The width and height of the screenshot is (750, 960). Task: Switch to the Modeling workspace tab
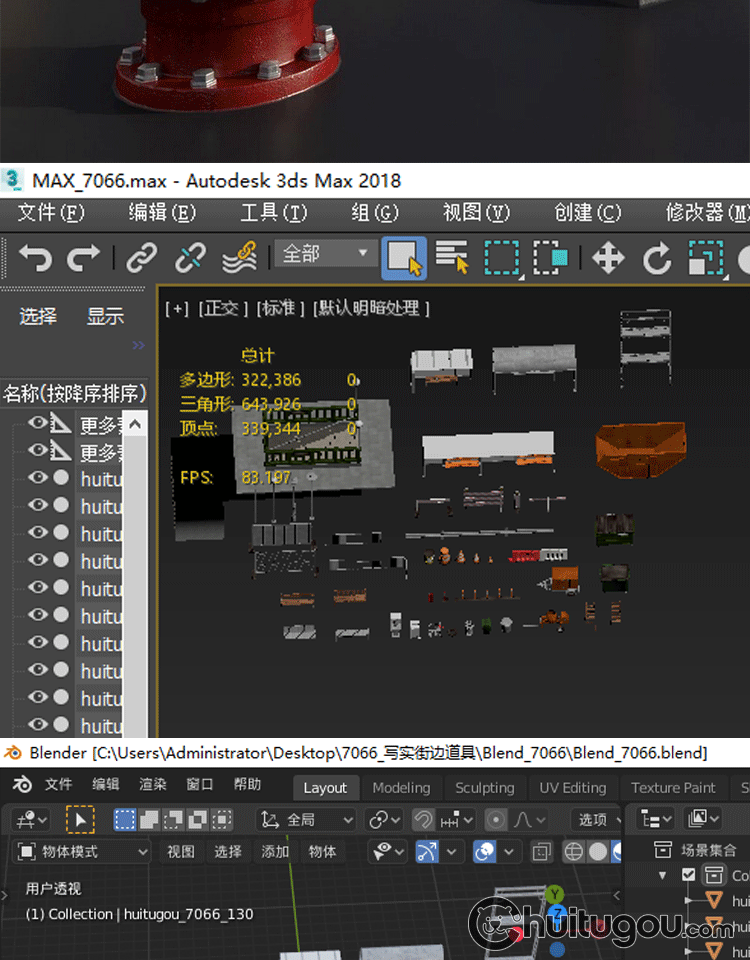[x=401, y=788]
